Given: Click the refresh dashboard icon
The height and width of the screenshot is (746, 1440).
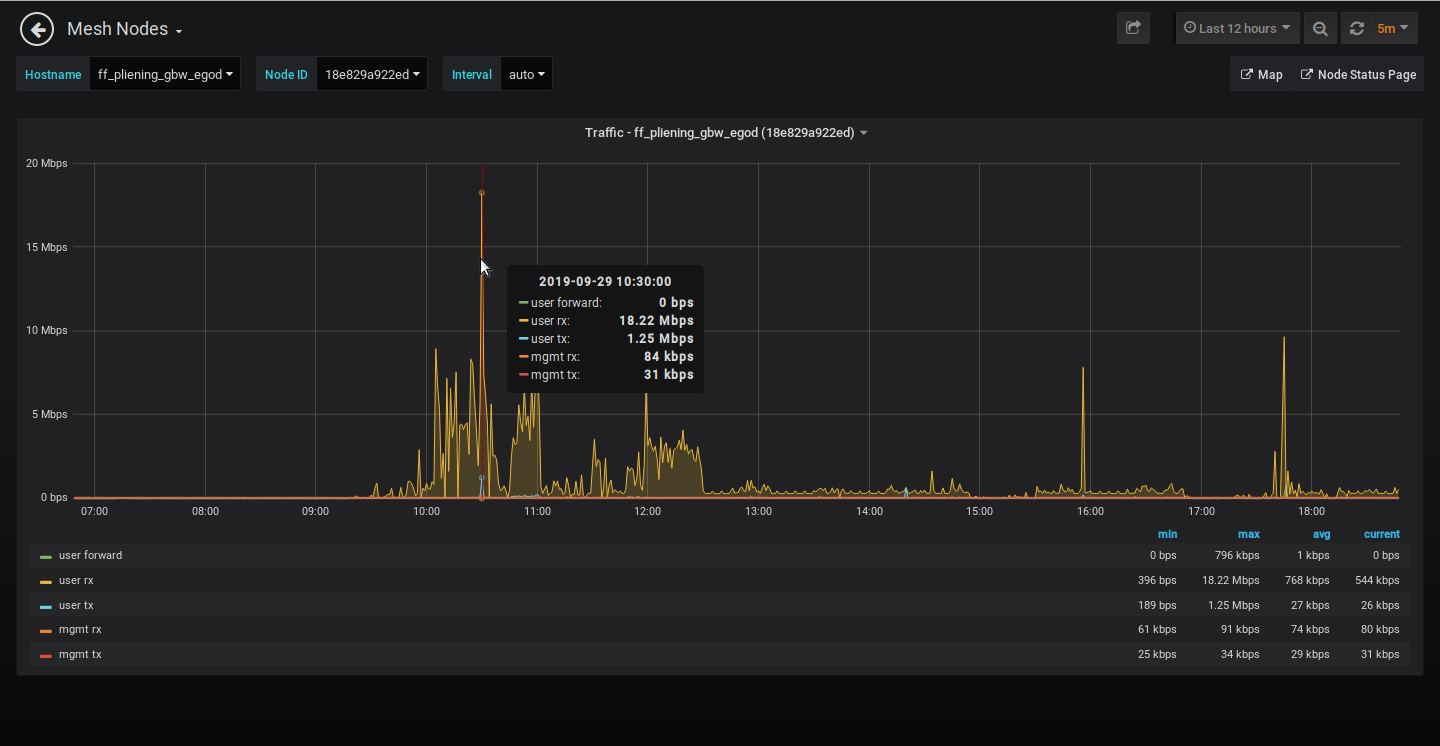Looking at the screenshot, I should [x=1357, y=29].
